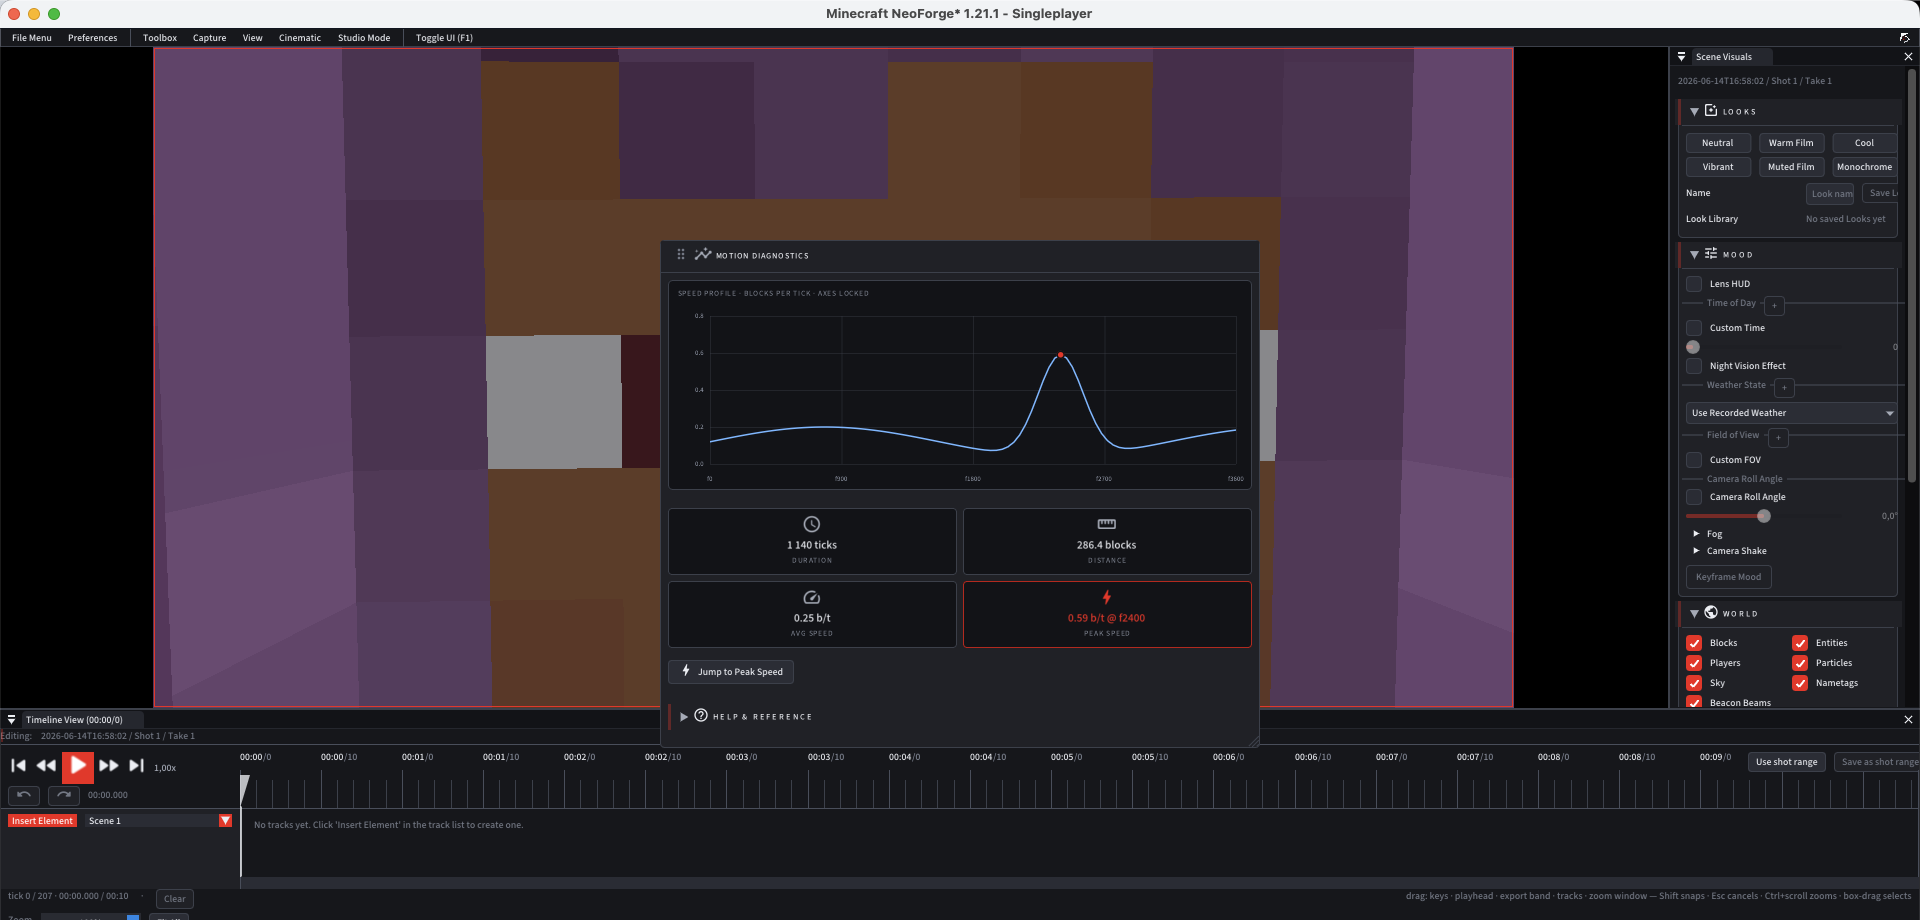This screenshot has height=920, width=1920.
Task: Skip to the timeline end
Action: click(137, 766)
